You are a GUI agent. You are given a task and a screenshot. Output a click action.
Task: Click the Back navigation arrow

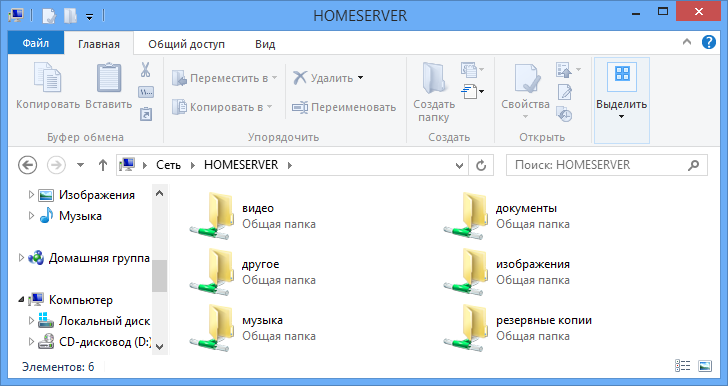click(27, 165)
